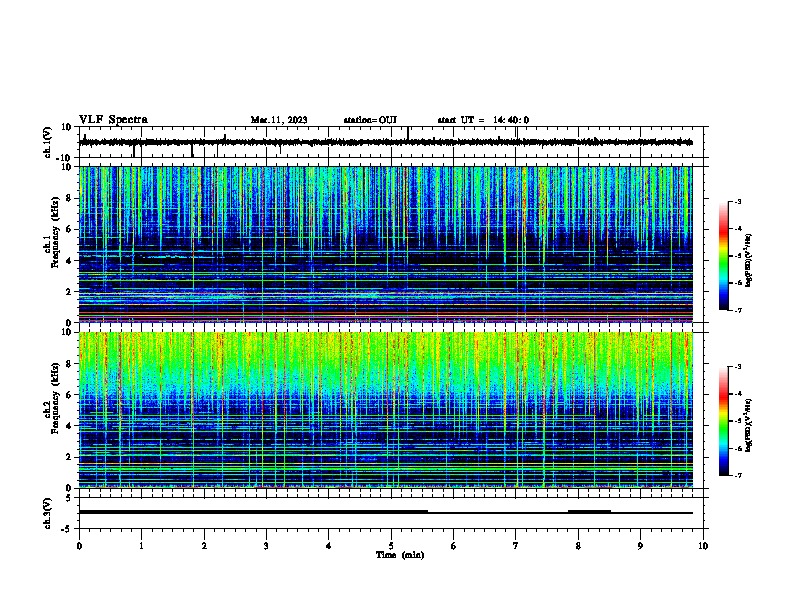The width and height of the screenshot is (792, 612).
Task: Click the ch.1 "Frequency (kHz)" axis label
Action: 55,232
